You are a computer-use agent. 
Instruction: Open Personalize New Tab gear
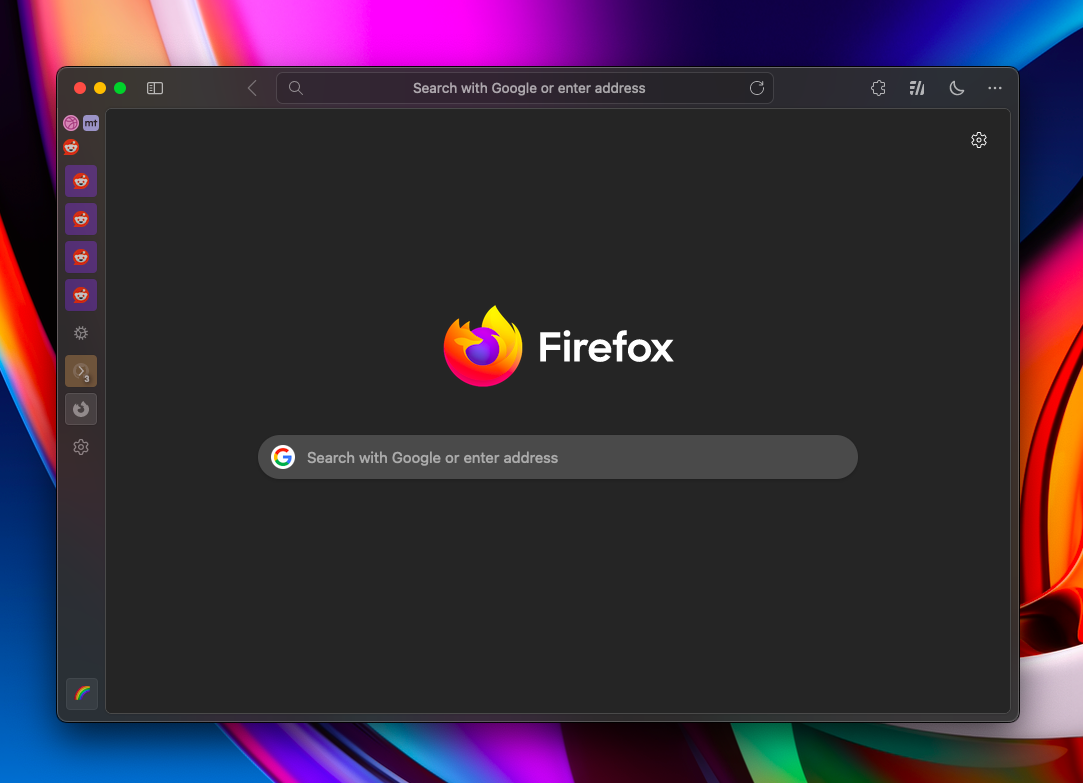pos(979,140)
